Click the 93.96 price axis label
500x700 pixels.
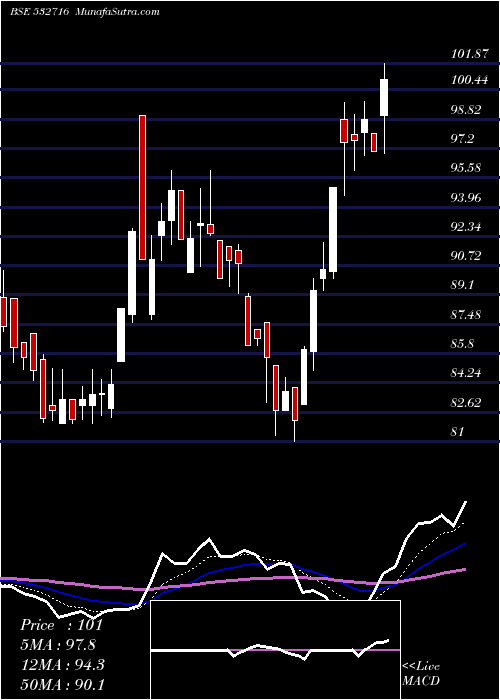466,197
